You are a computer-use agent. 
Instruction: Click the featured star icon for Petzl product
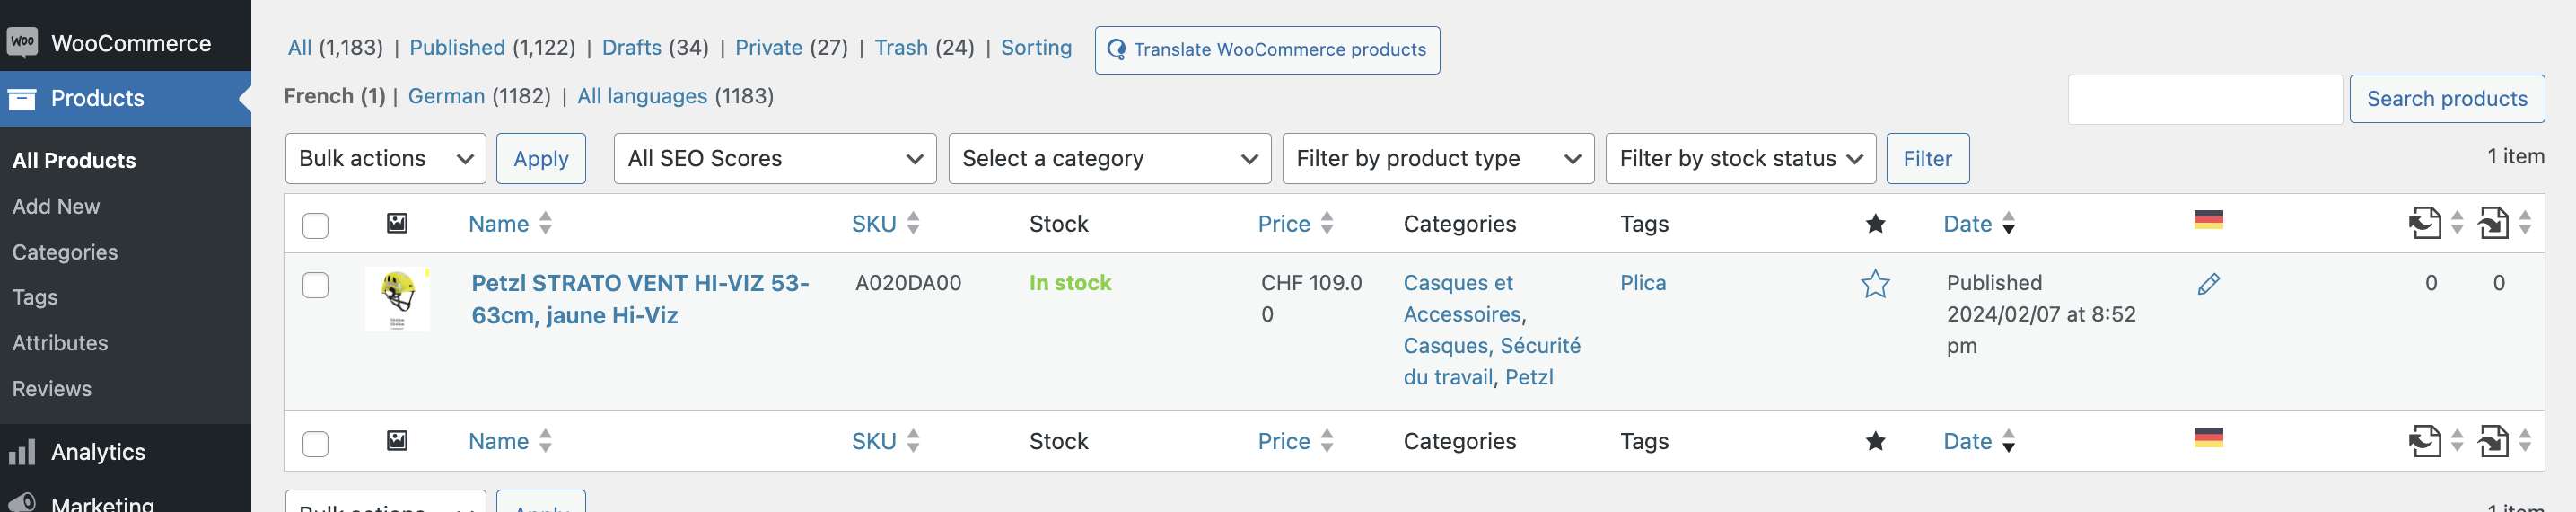(x=1875, y=284)
